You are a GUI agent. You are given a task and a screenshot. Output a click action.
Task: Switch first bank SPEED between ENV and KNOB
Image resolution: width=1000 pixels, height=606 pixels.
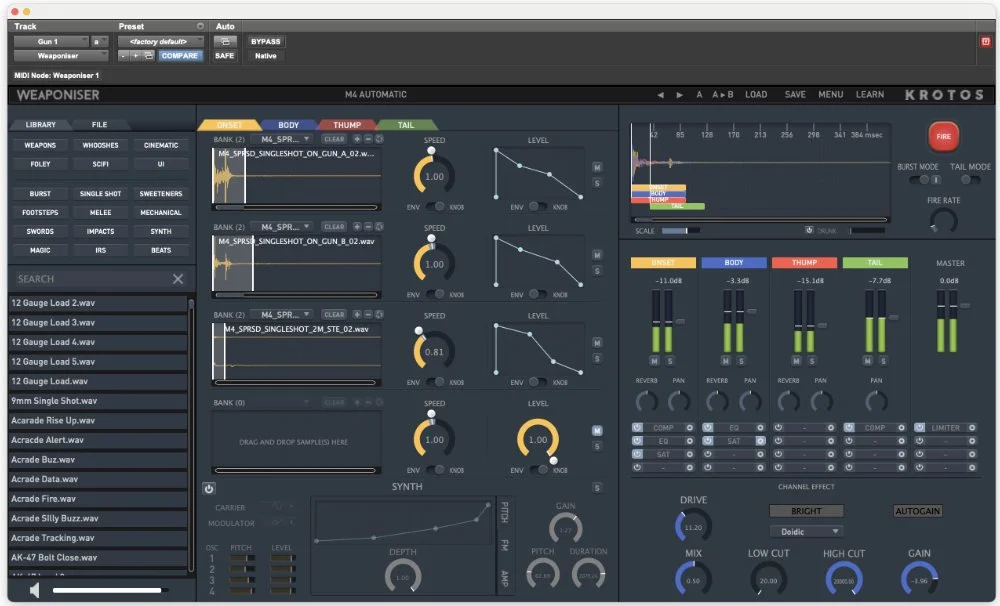tap(436, 207)
